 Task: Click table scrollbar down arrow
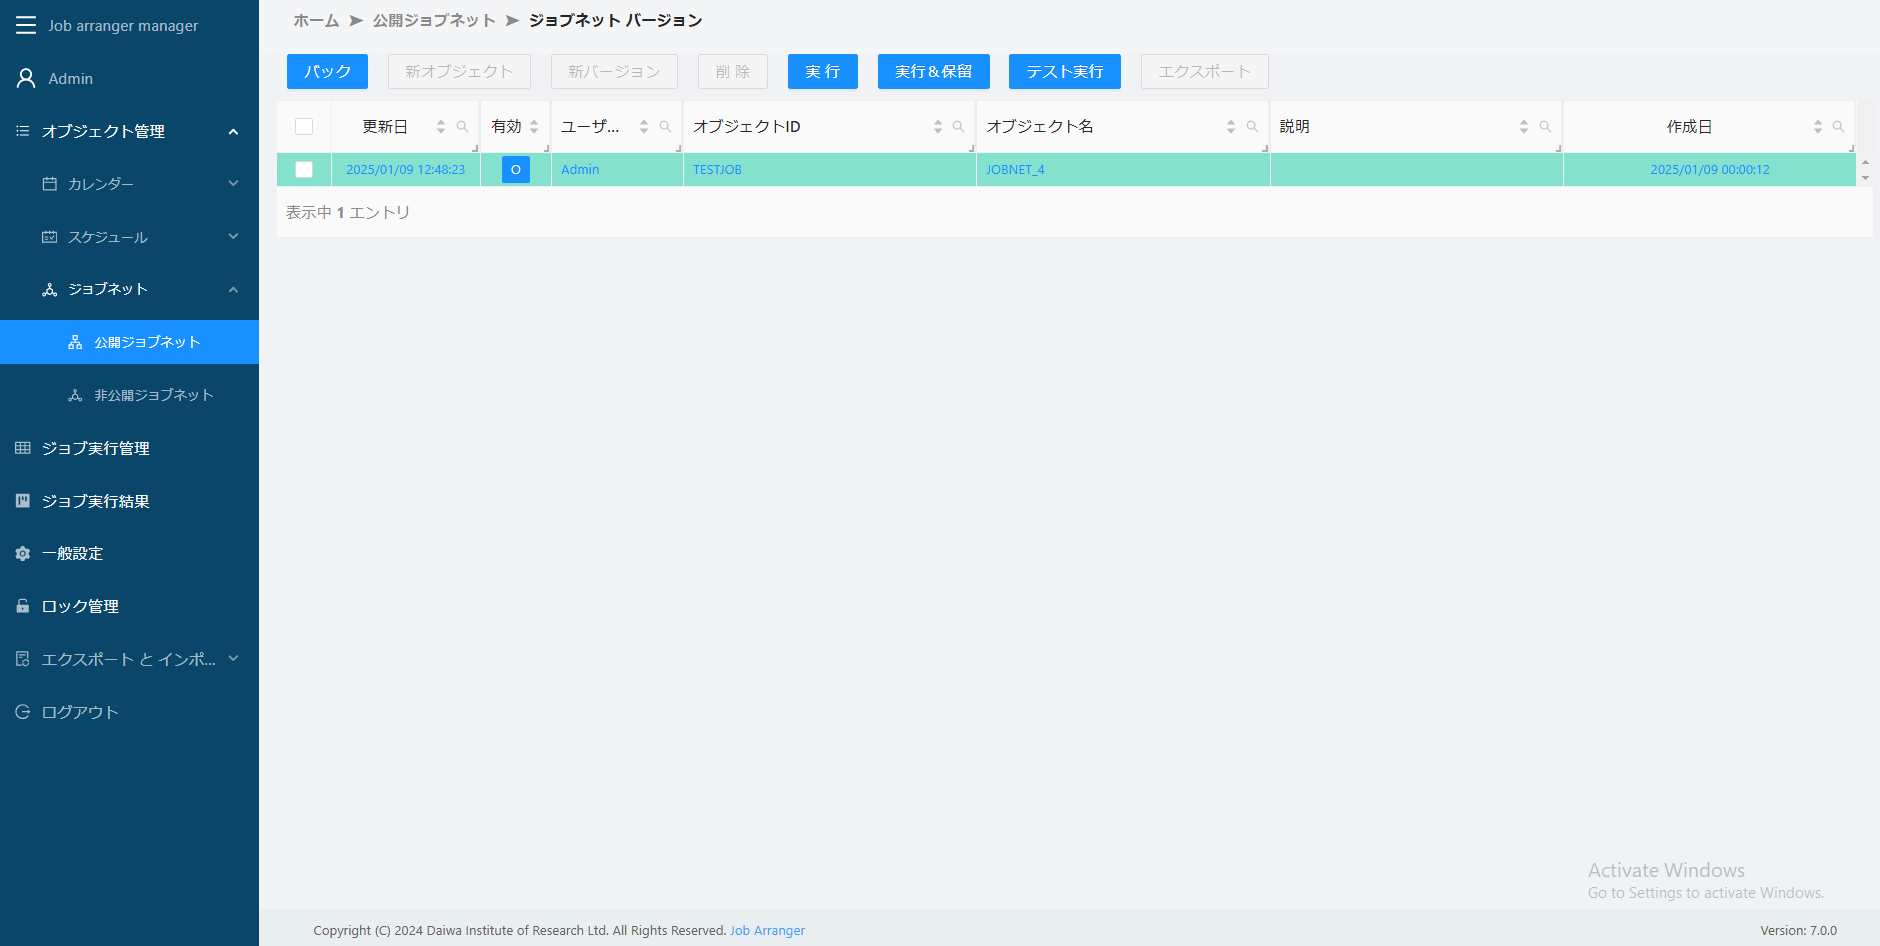[x=1865, y=178]
